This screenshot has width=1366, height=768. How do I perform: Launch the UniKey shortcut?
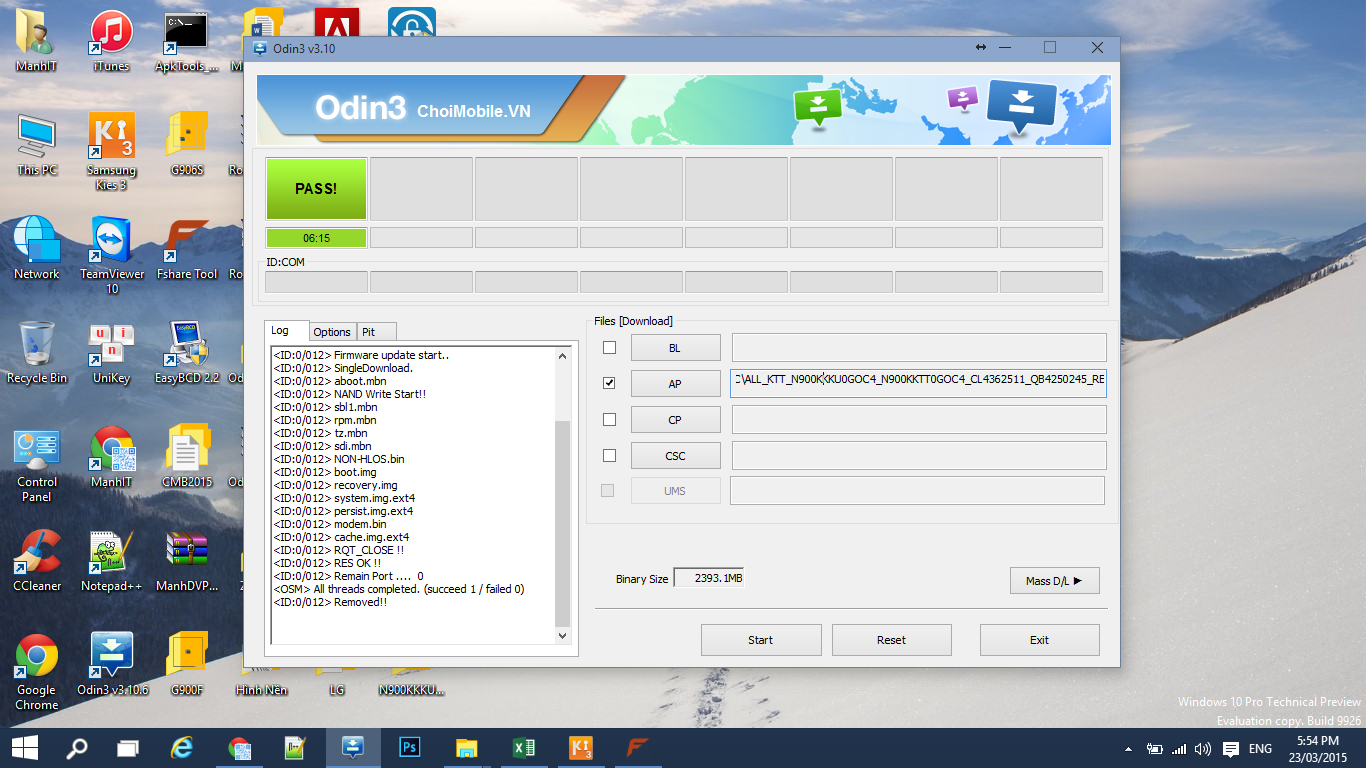tap(111, 353)
